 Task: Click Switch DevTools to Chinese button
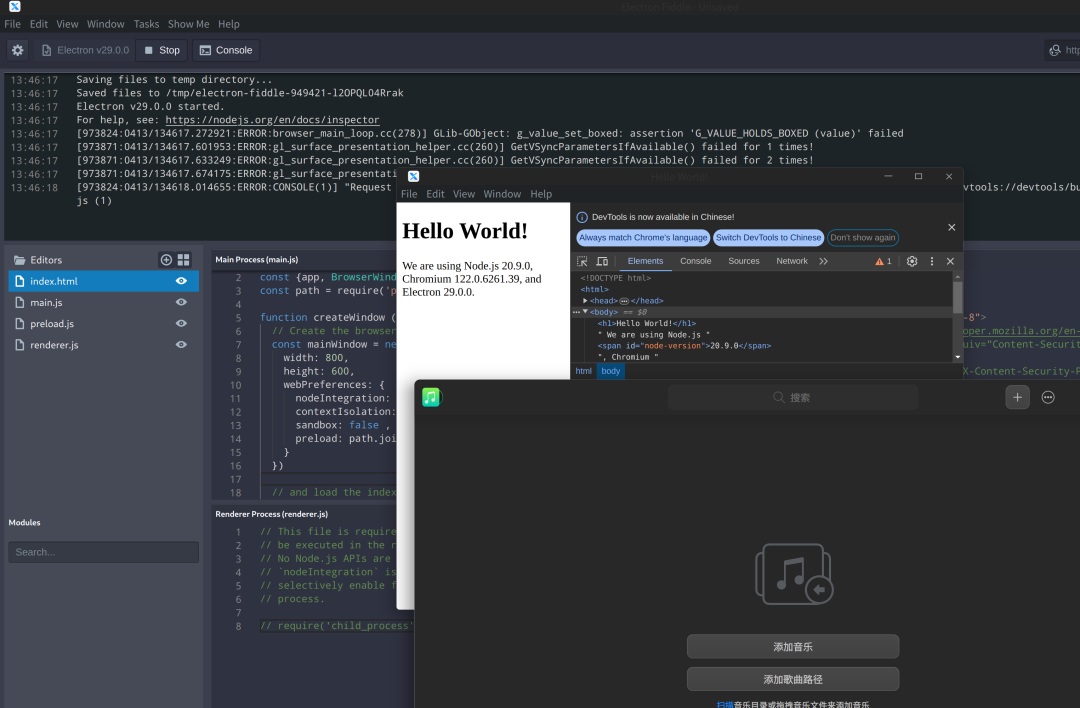click(769, 238)
